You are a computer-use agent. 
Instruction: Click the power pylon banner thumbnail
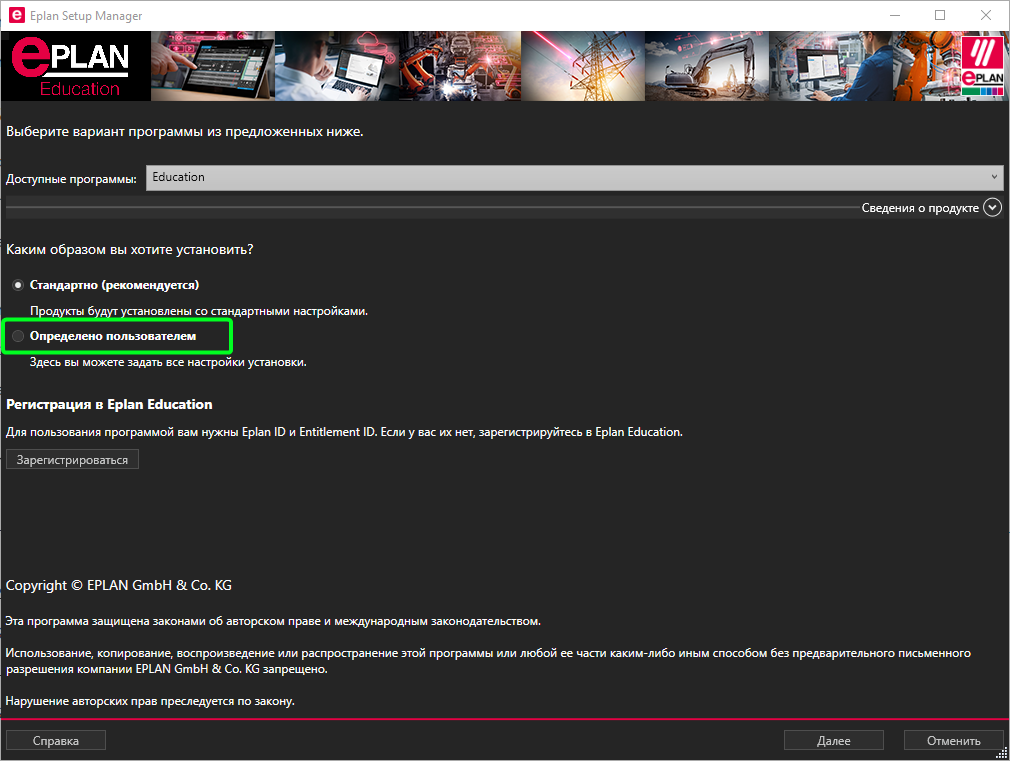tap(583, 66)
